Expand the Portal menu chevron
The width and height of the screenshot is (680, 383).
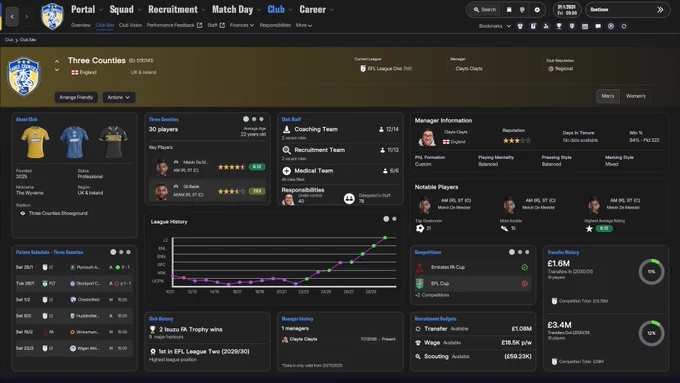(x=101, y=10)
